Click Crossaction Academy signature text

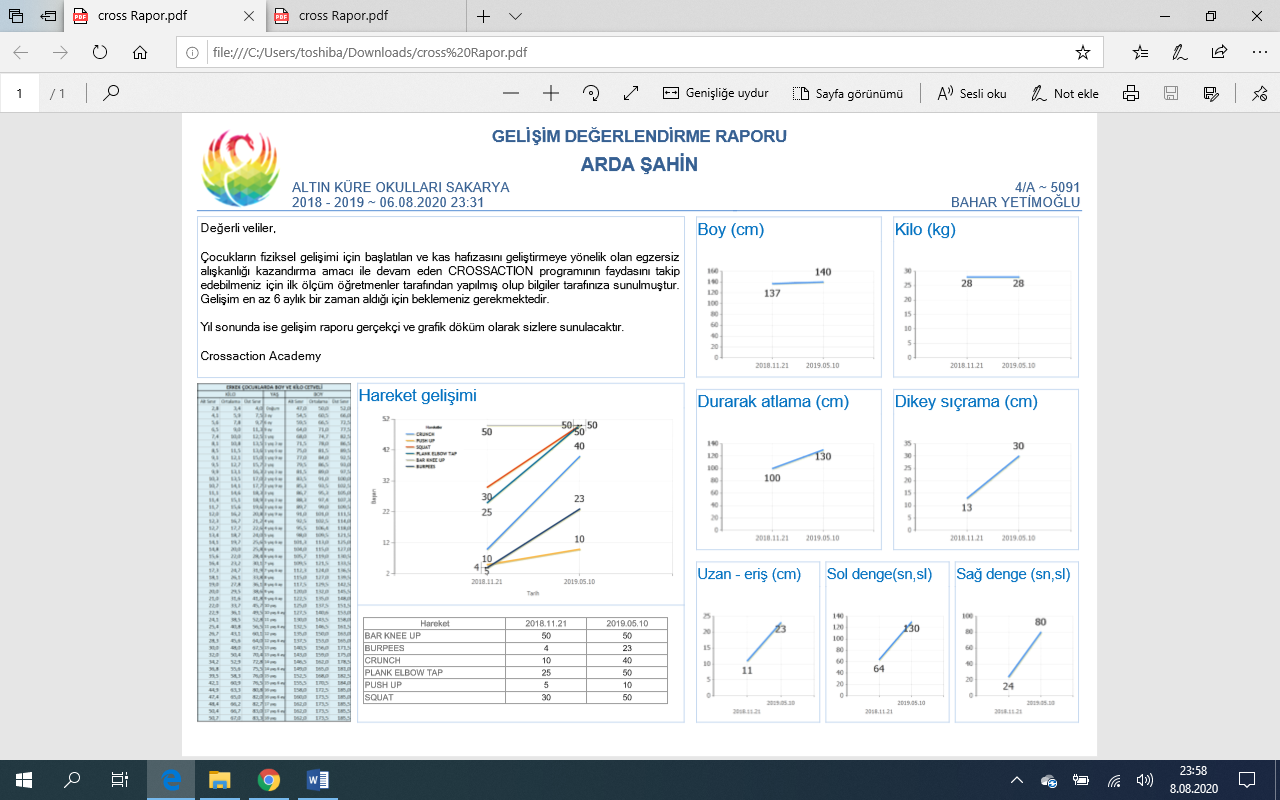[x=260, y=356]
